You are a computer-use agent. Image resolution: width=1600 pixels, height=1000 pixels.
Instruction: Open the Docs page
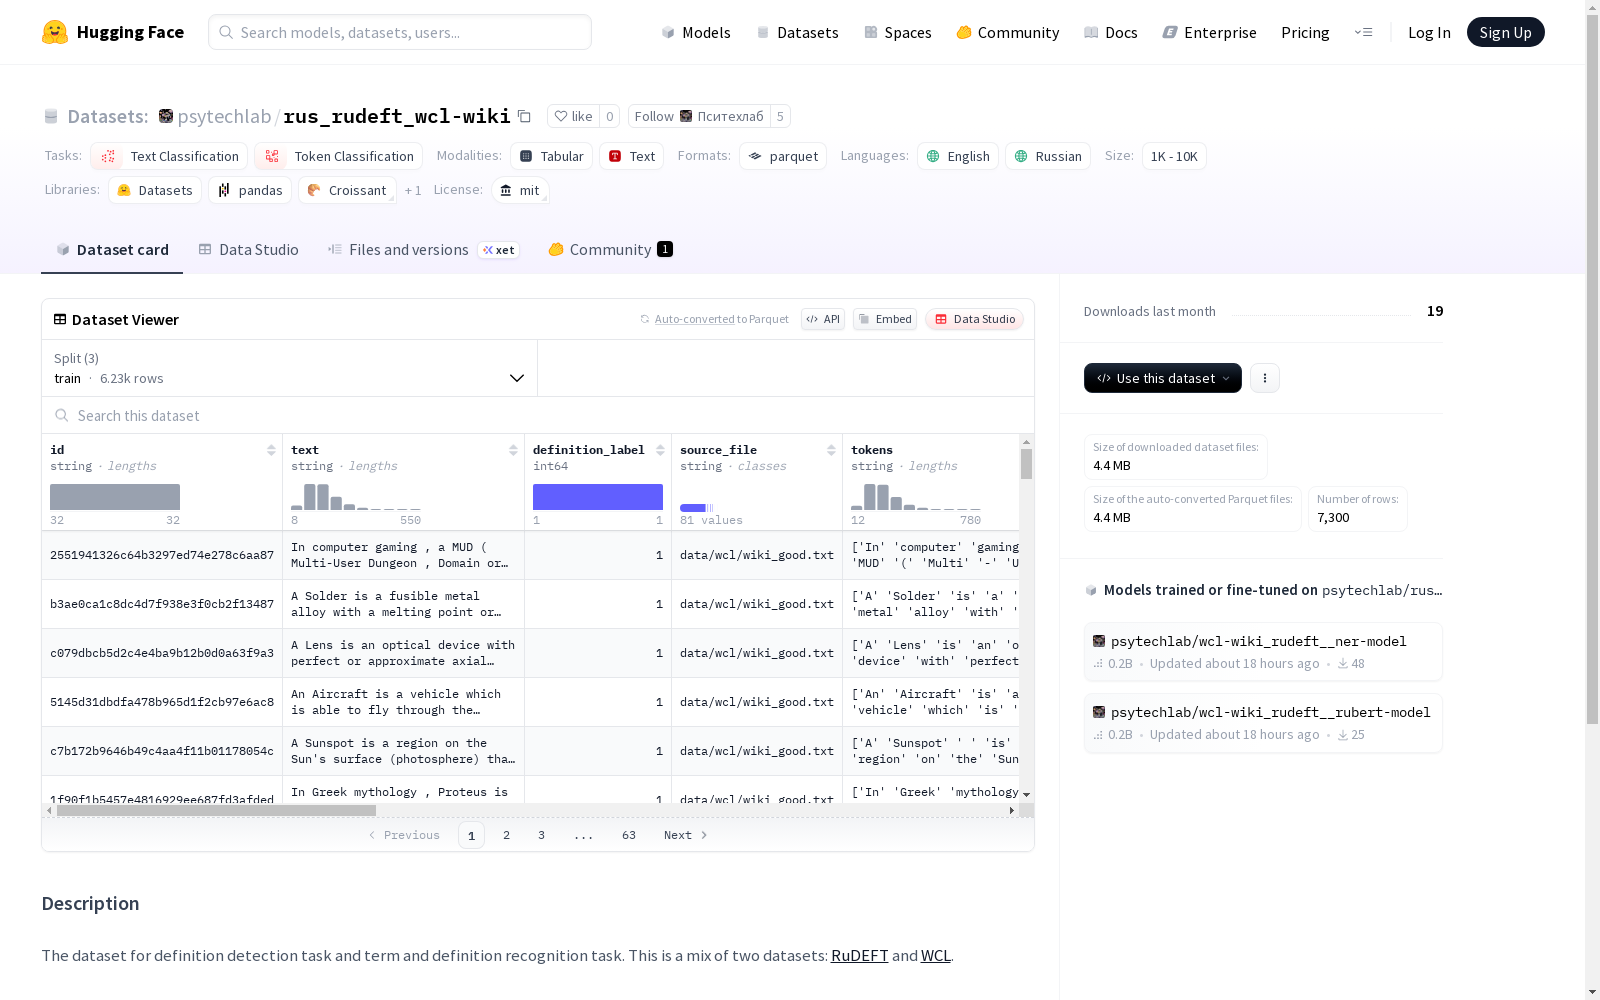coord(1111,32)
